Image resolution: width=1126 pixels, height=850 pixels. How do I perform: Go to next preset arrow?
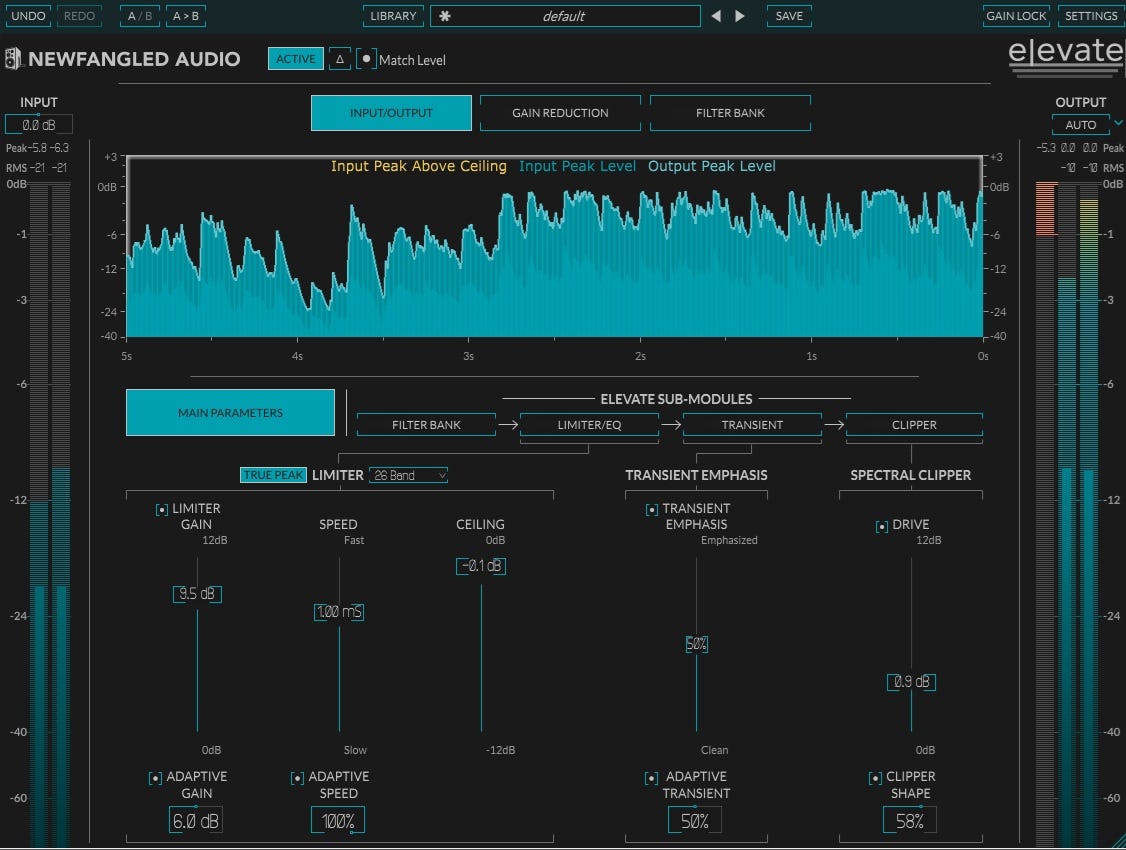coord(740,16)
